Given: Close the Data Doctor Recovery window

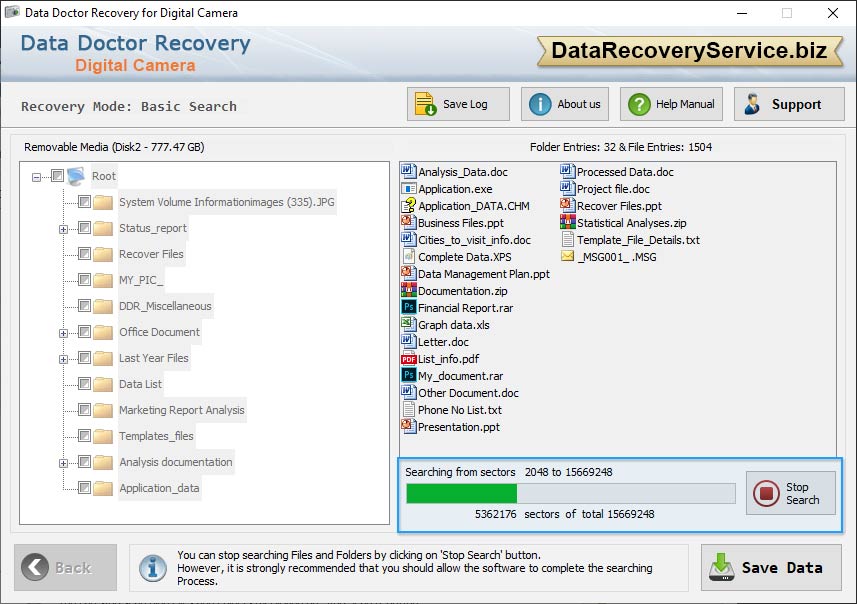Looking at the screenshot, I should (832, 13).
